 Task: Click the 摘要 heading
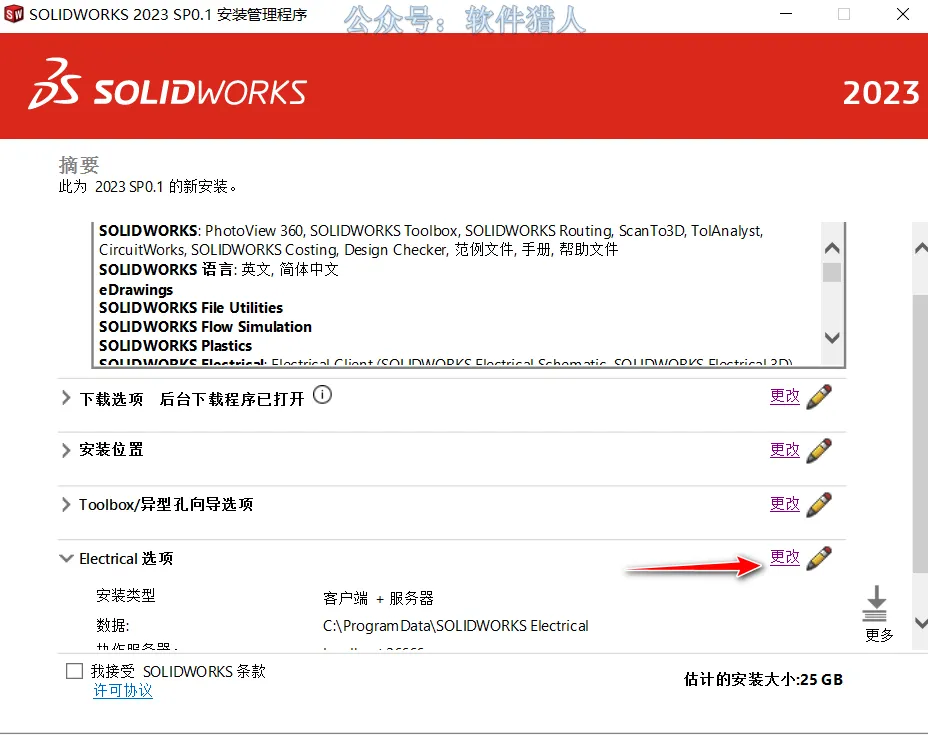(x=79, y=165)
